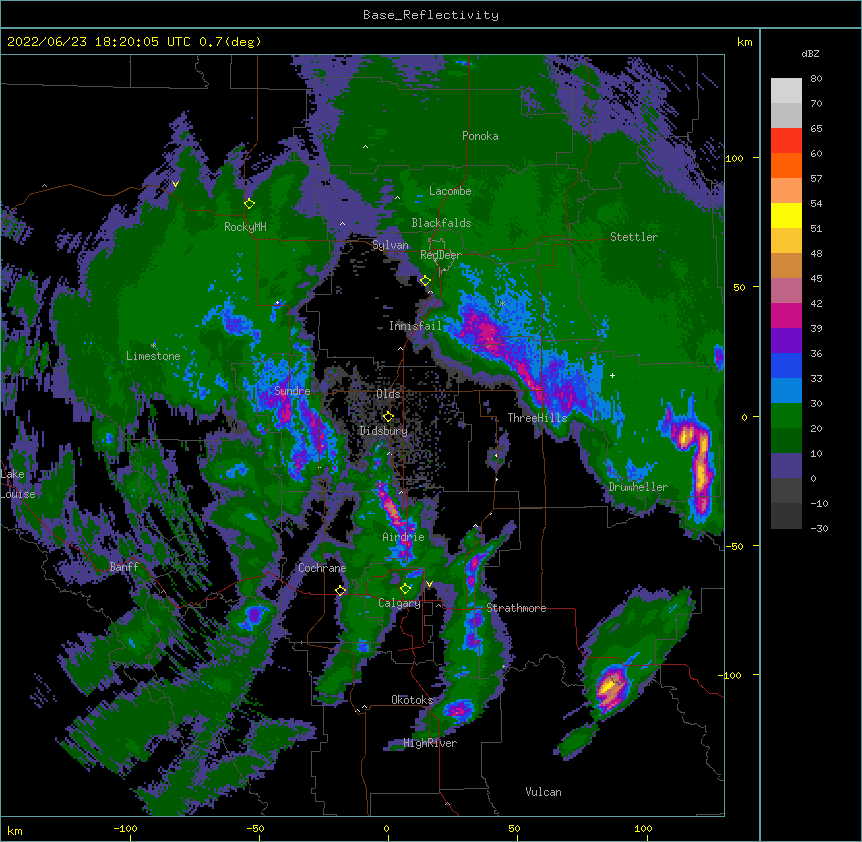Click the Ponoka city label

[480, 136]
